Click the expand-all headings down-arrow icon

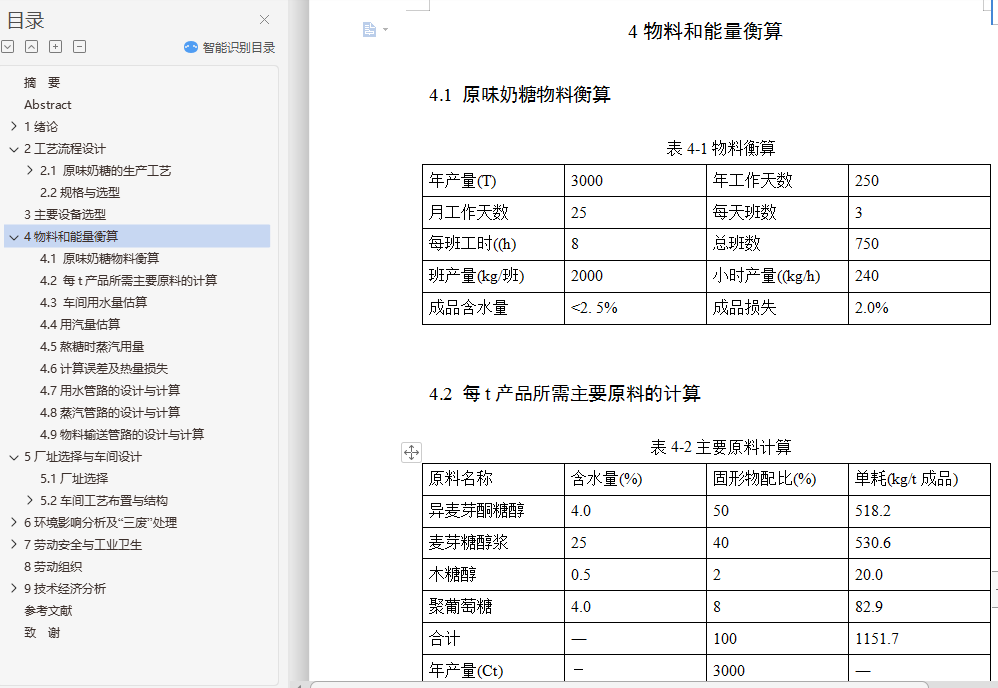pos(8,46)
